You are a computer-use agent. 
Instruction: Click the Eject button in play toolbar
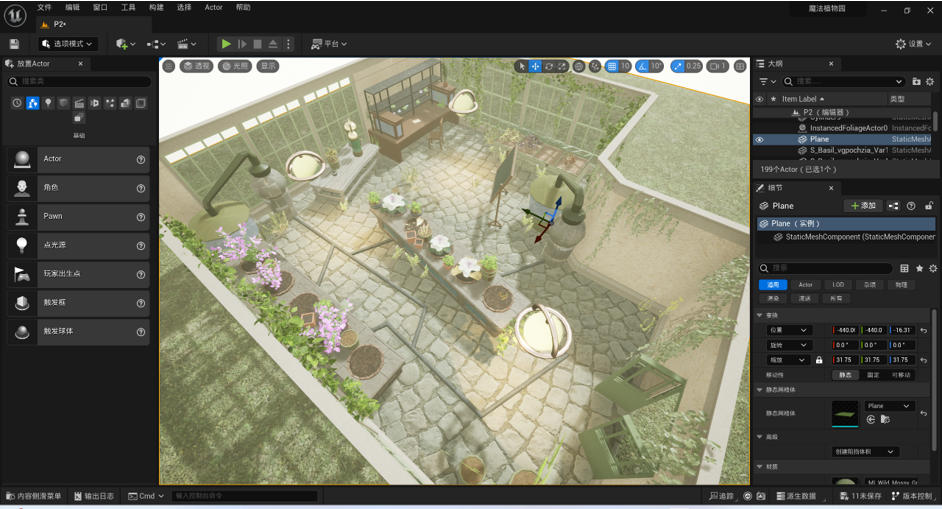pyautogui.click(x=273, y=44)
